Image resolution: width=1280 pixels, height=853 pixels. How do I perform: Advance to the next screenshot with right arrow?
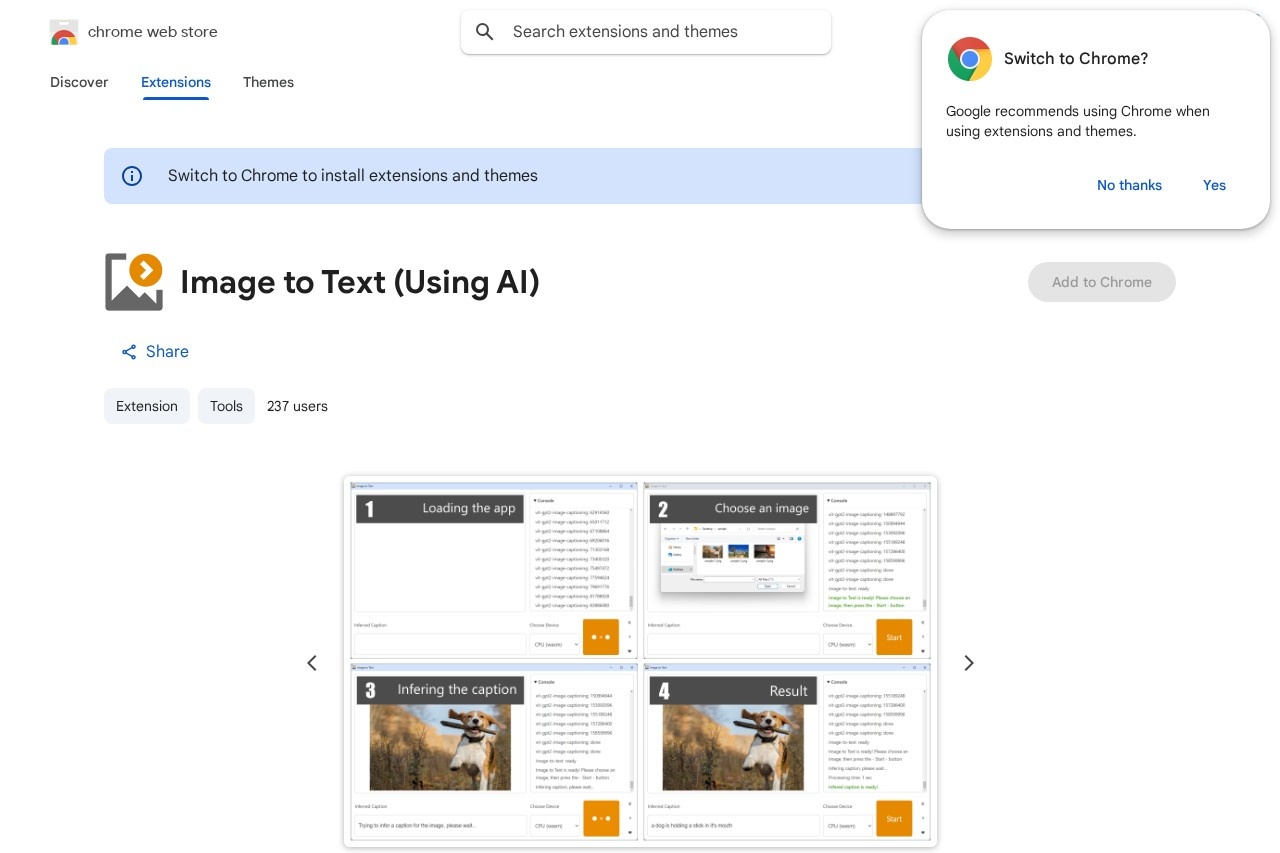pos(968,663)
